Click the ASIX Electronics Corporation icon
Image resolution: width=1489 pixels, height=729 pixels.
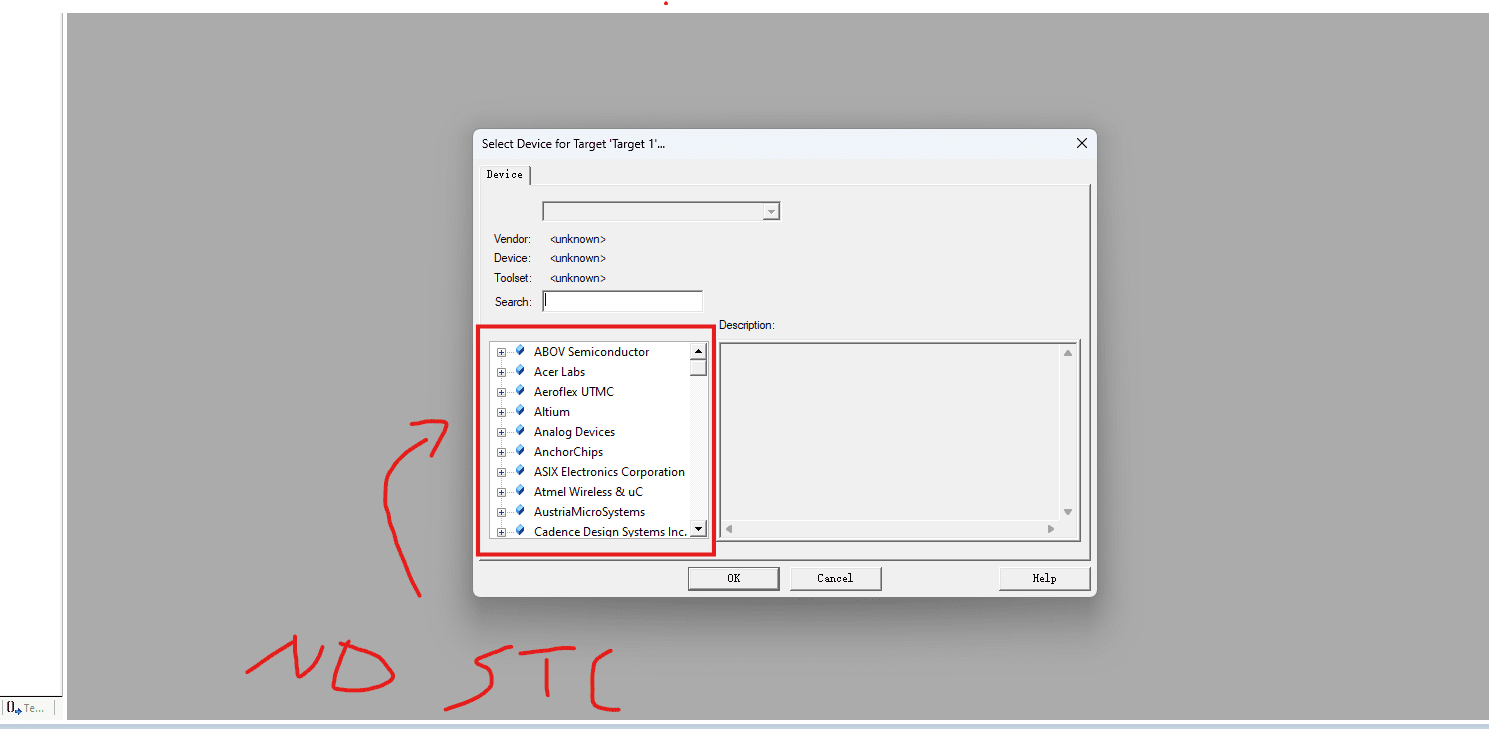(x=520, y=471)
